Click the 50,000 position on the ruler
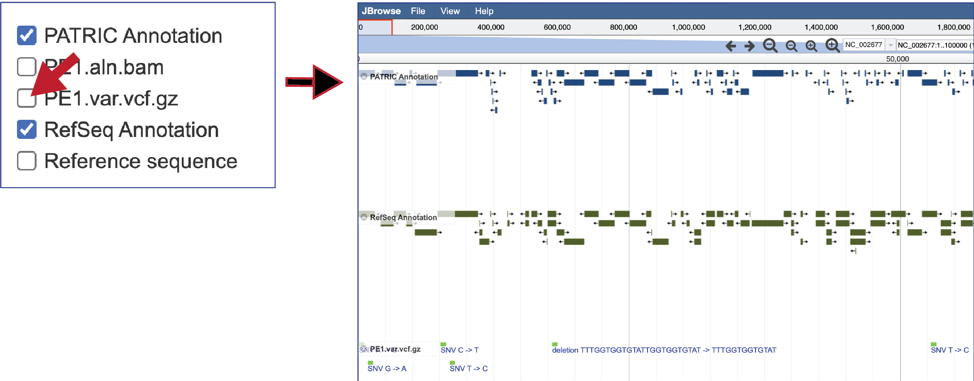Image resolution: width=974 pixels, height=381 pixels. (898, 58)
